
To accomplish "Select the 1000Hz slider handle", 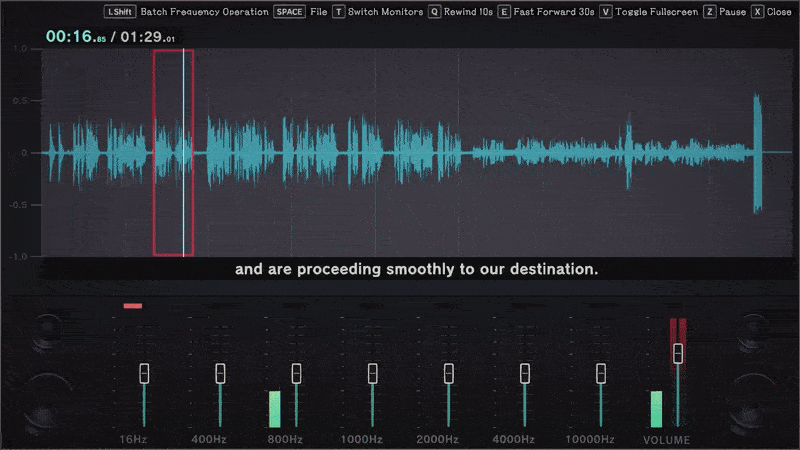I will click(373, 373).
